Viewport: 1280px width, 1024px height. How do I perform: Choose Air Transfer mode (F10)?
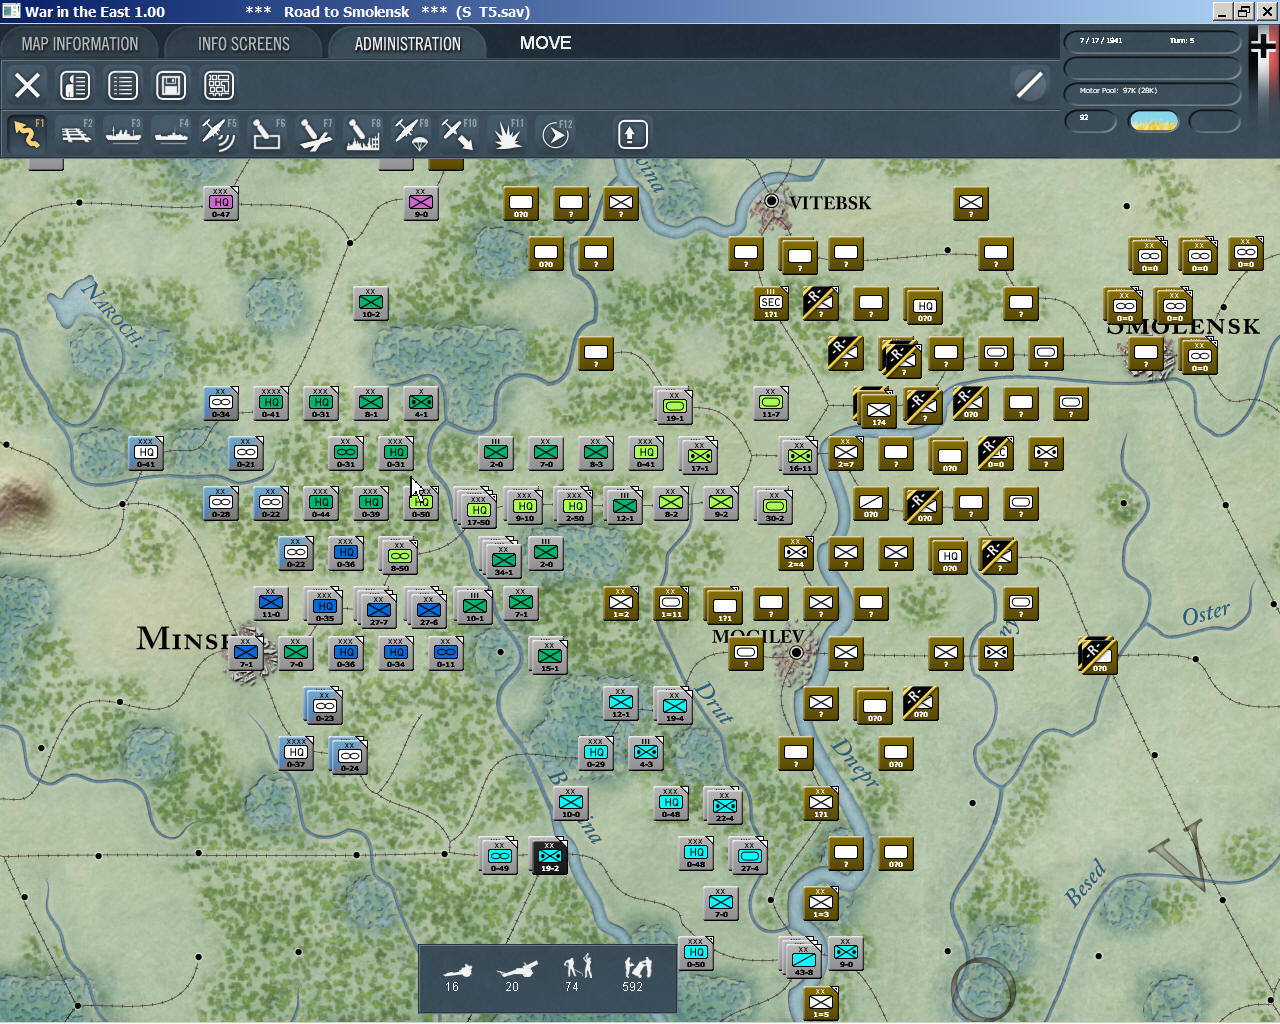459,134
